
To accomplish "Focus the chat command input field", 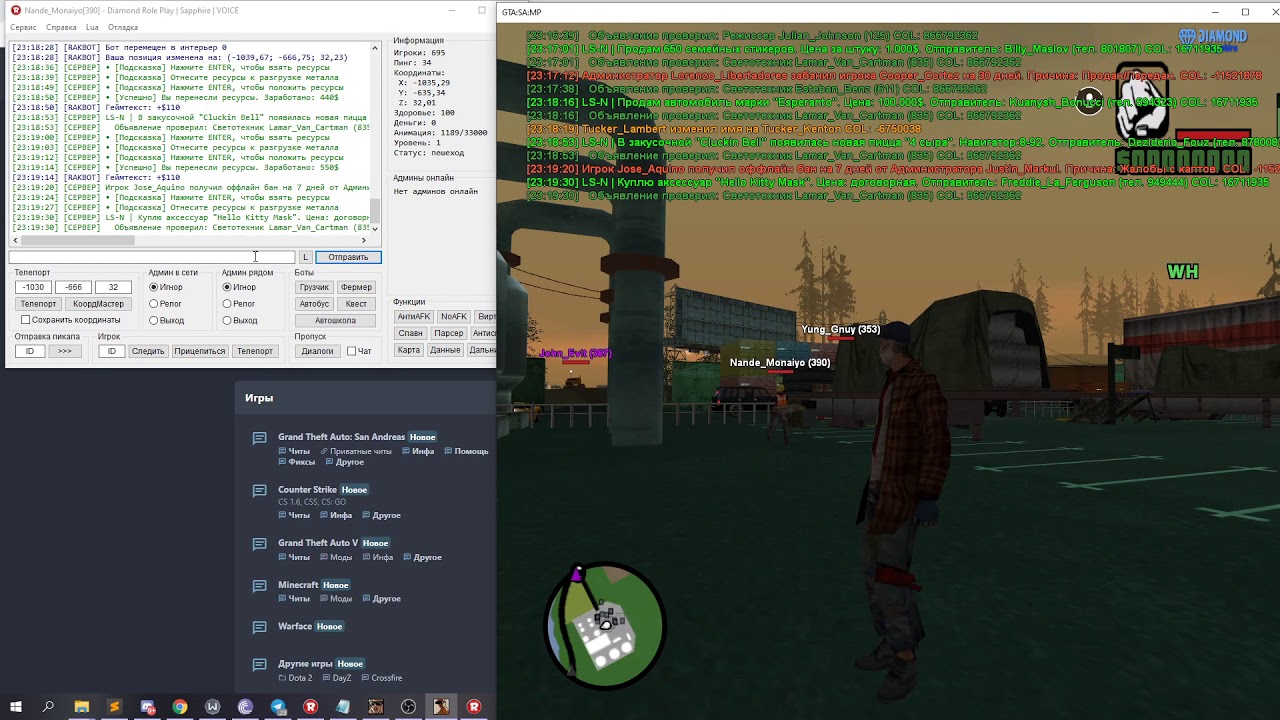I will pyautogui.click(x=152, y=257).
